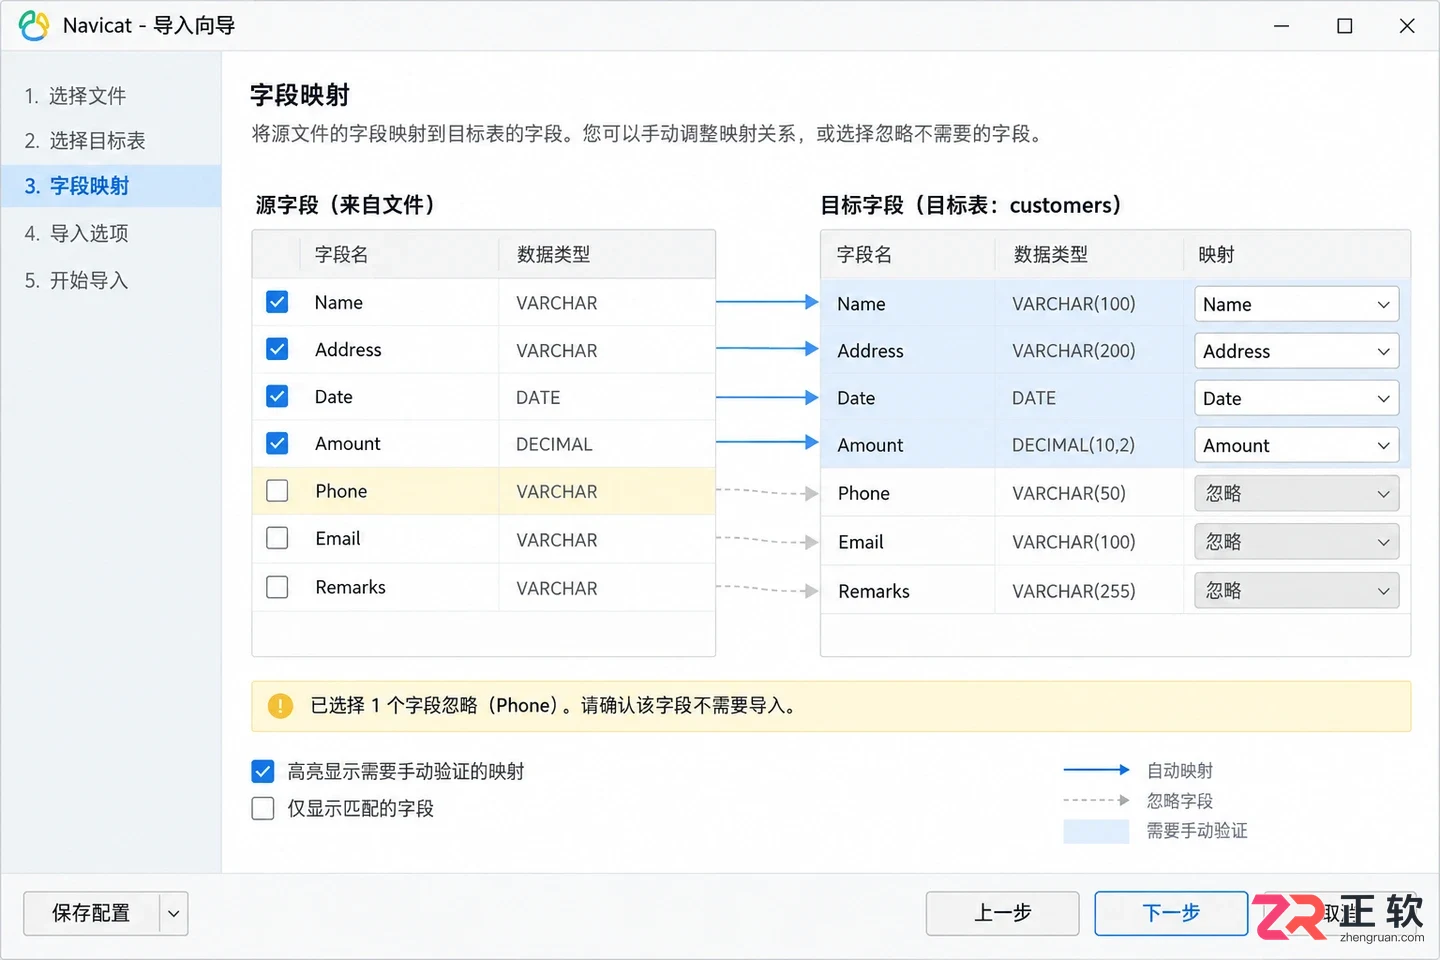Open the Amount mapping dropdown
Image resolution: width=1440 pixels, height=960 pixels.
(x=1296, y=445)
